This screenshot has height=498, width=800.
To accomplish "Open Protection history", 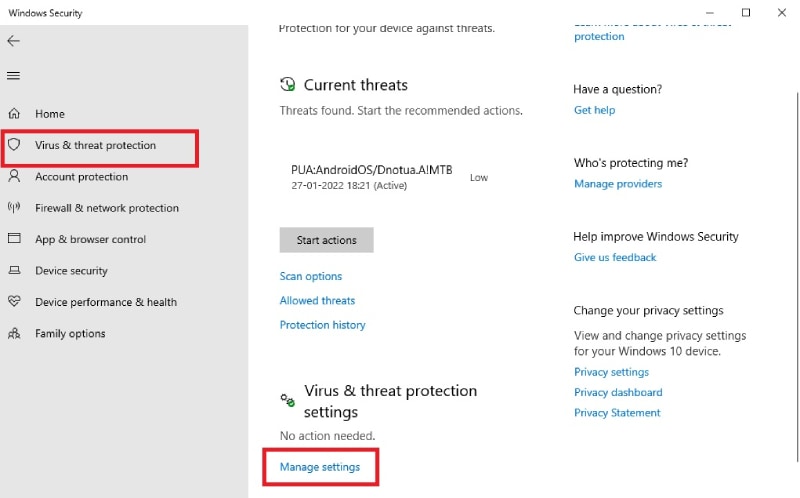I will tap(322, 325).
